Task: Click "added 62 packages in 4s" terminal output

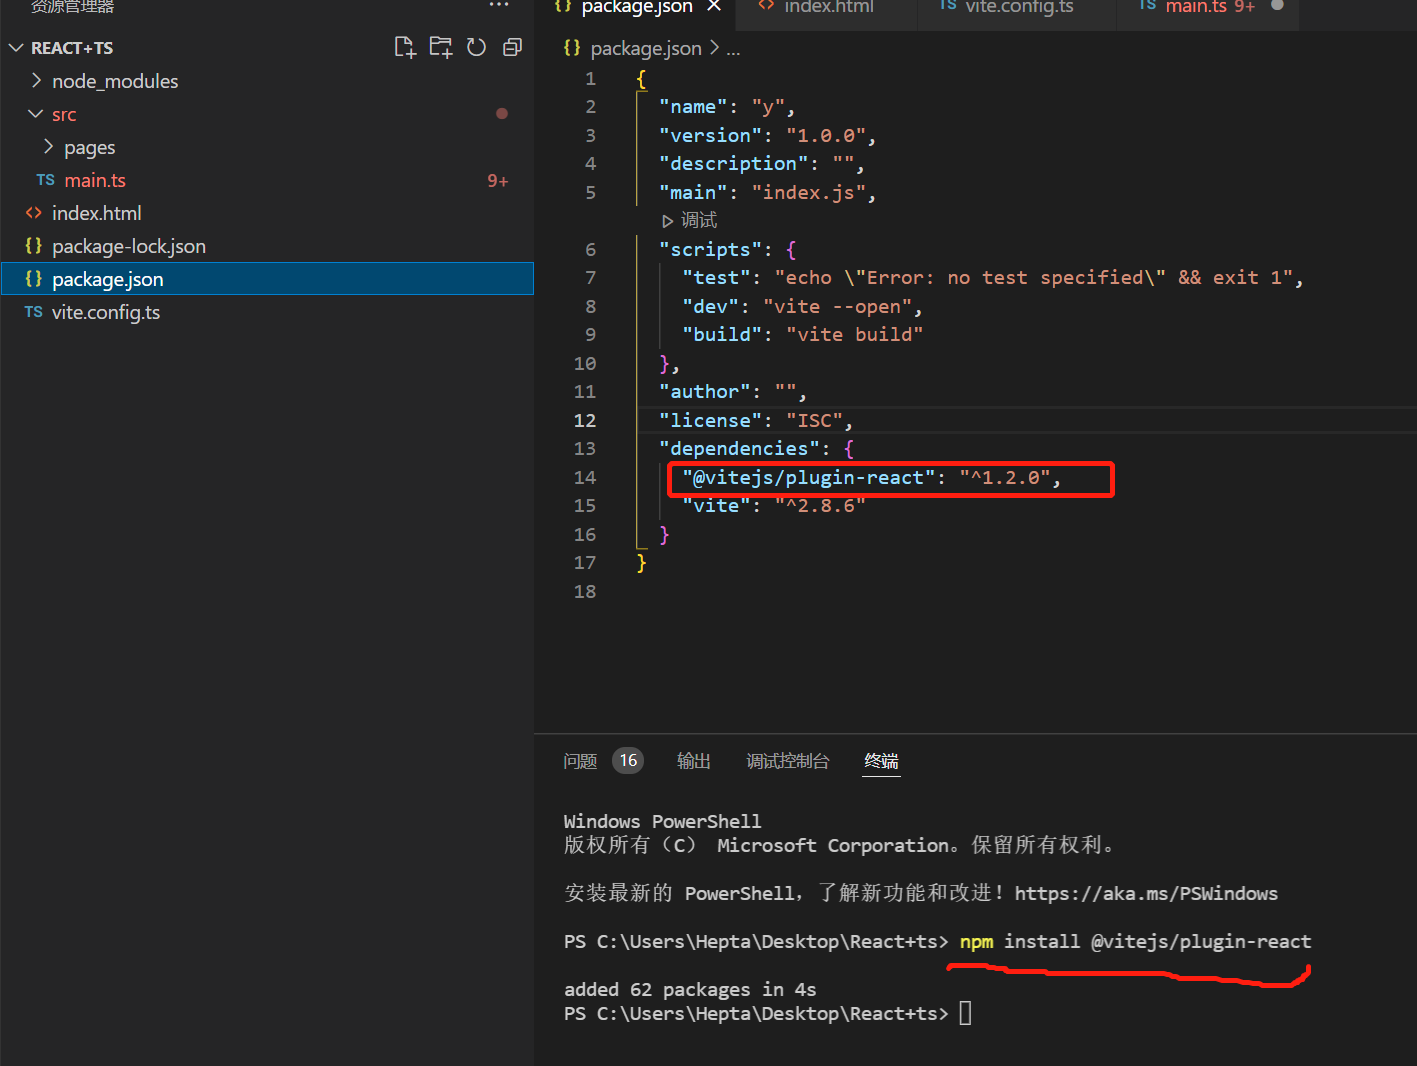Action: (x=690, y=989)
